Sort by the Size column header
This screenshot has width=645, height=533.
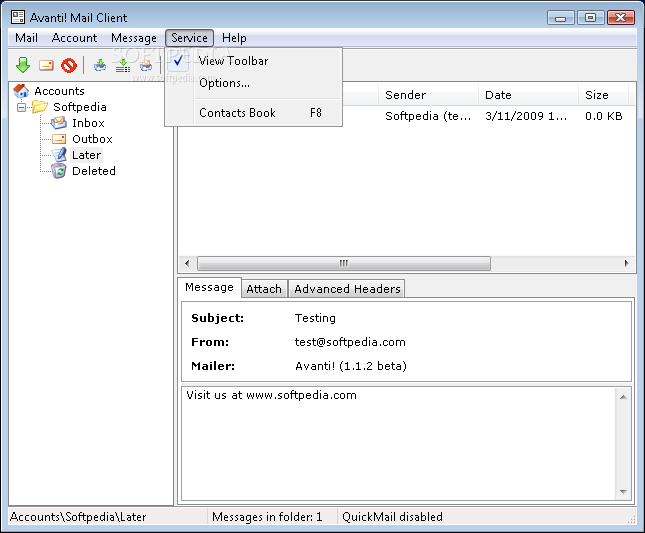603,95
